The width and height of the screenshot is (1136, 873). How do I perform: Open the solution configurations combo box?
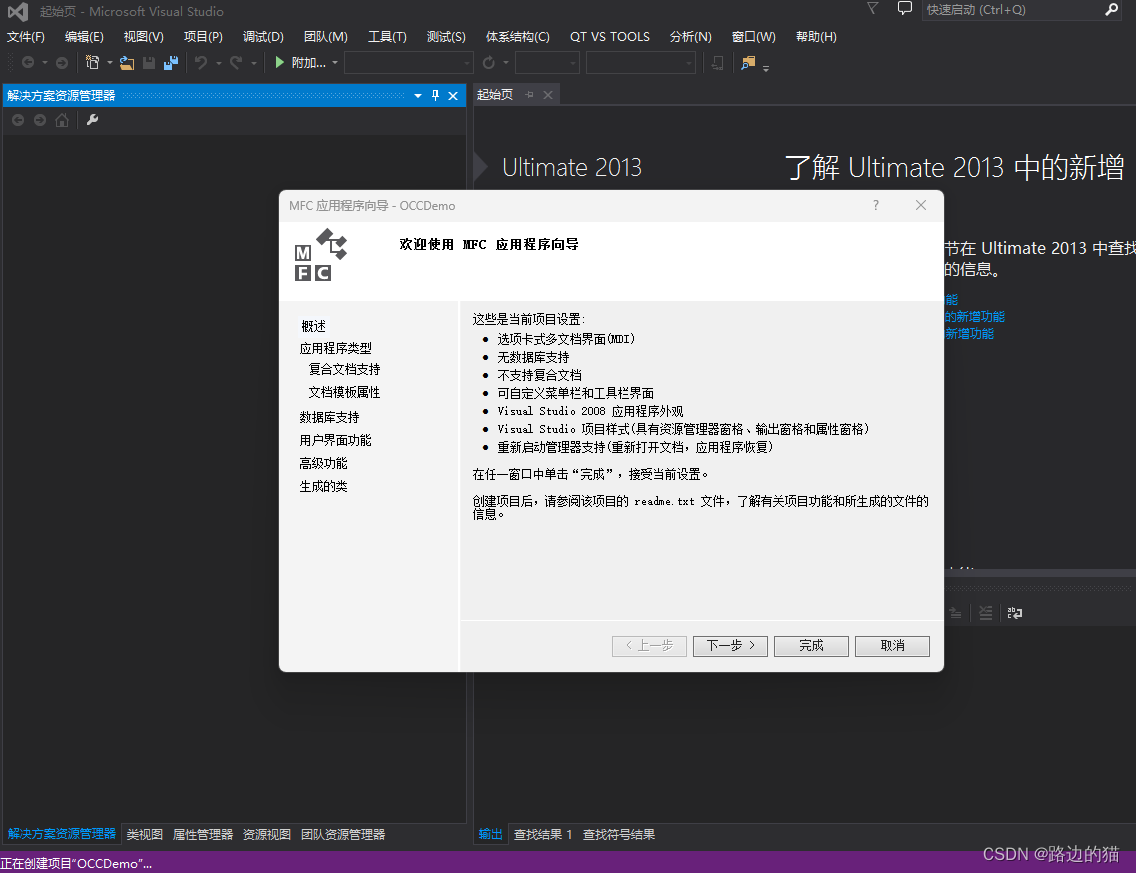546,63
